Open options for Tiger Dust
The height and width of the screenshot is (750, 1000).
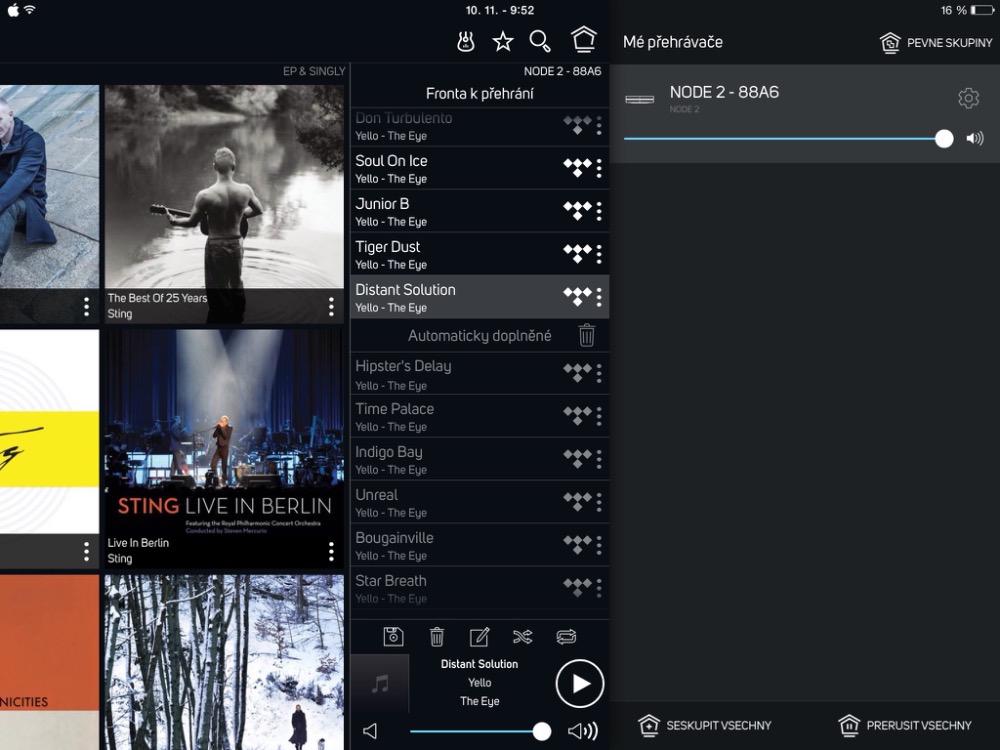pyautogui.click(x=599, y=254)
